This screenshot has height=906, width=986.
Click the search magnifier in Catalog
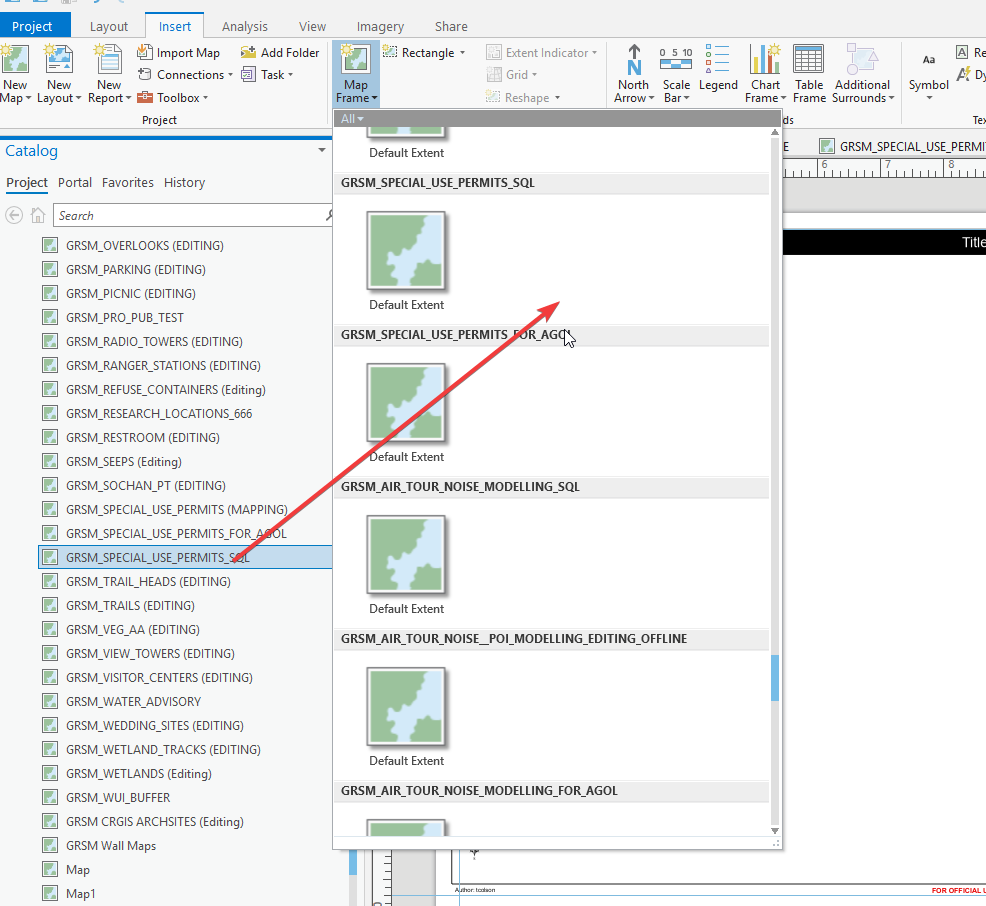[x=329, y=215]
